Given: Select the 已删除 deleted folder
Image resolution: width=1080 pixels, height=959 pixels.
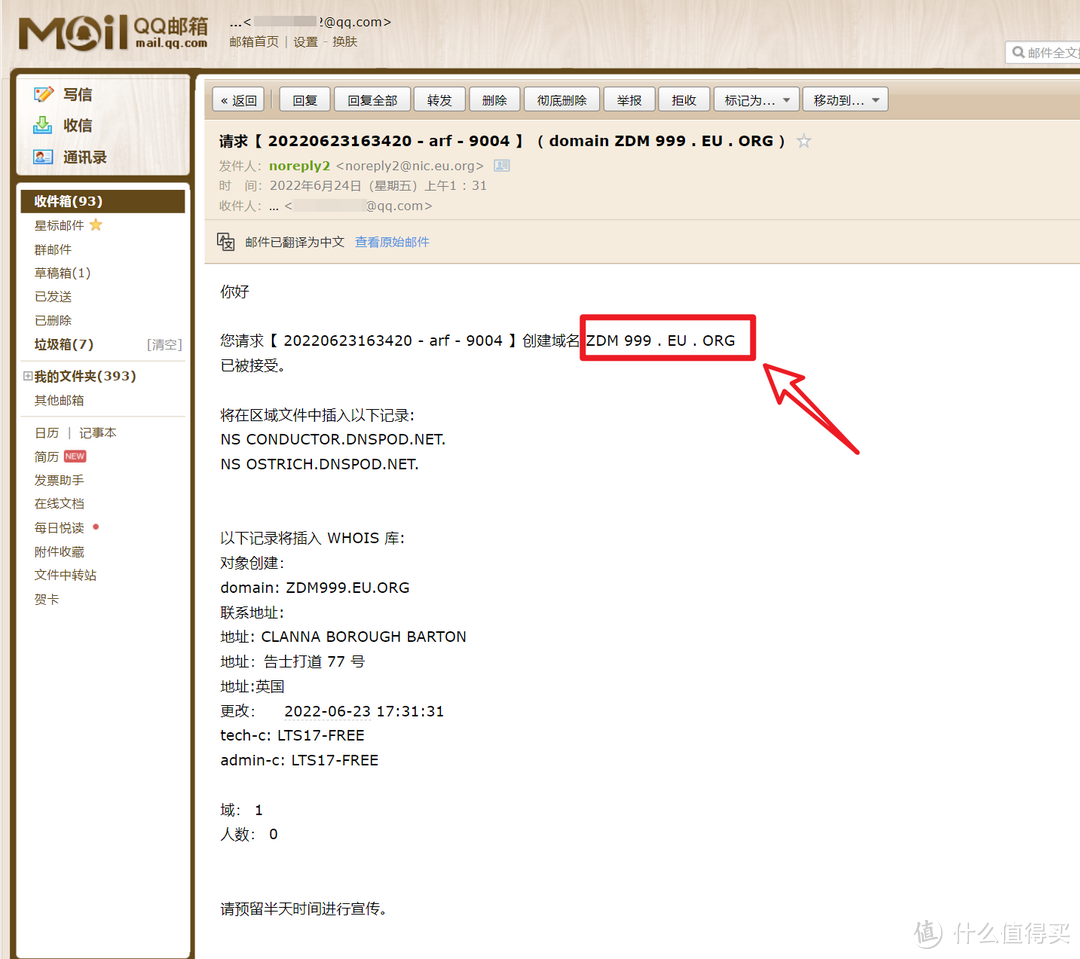Looking at the screenshot, I should (x=53, y=320).
